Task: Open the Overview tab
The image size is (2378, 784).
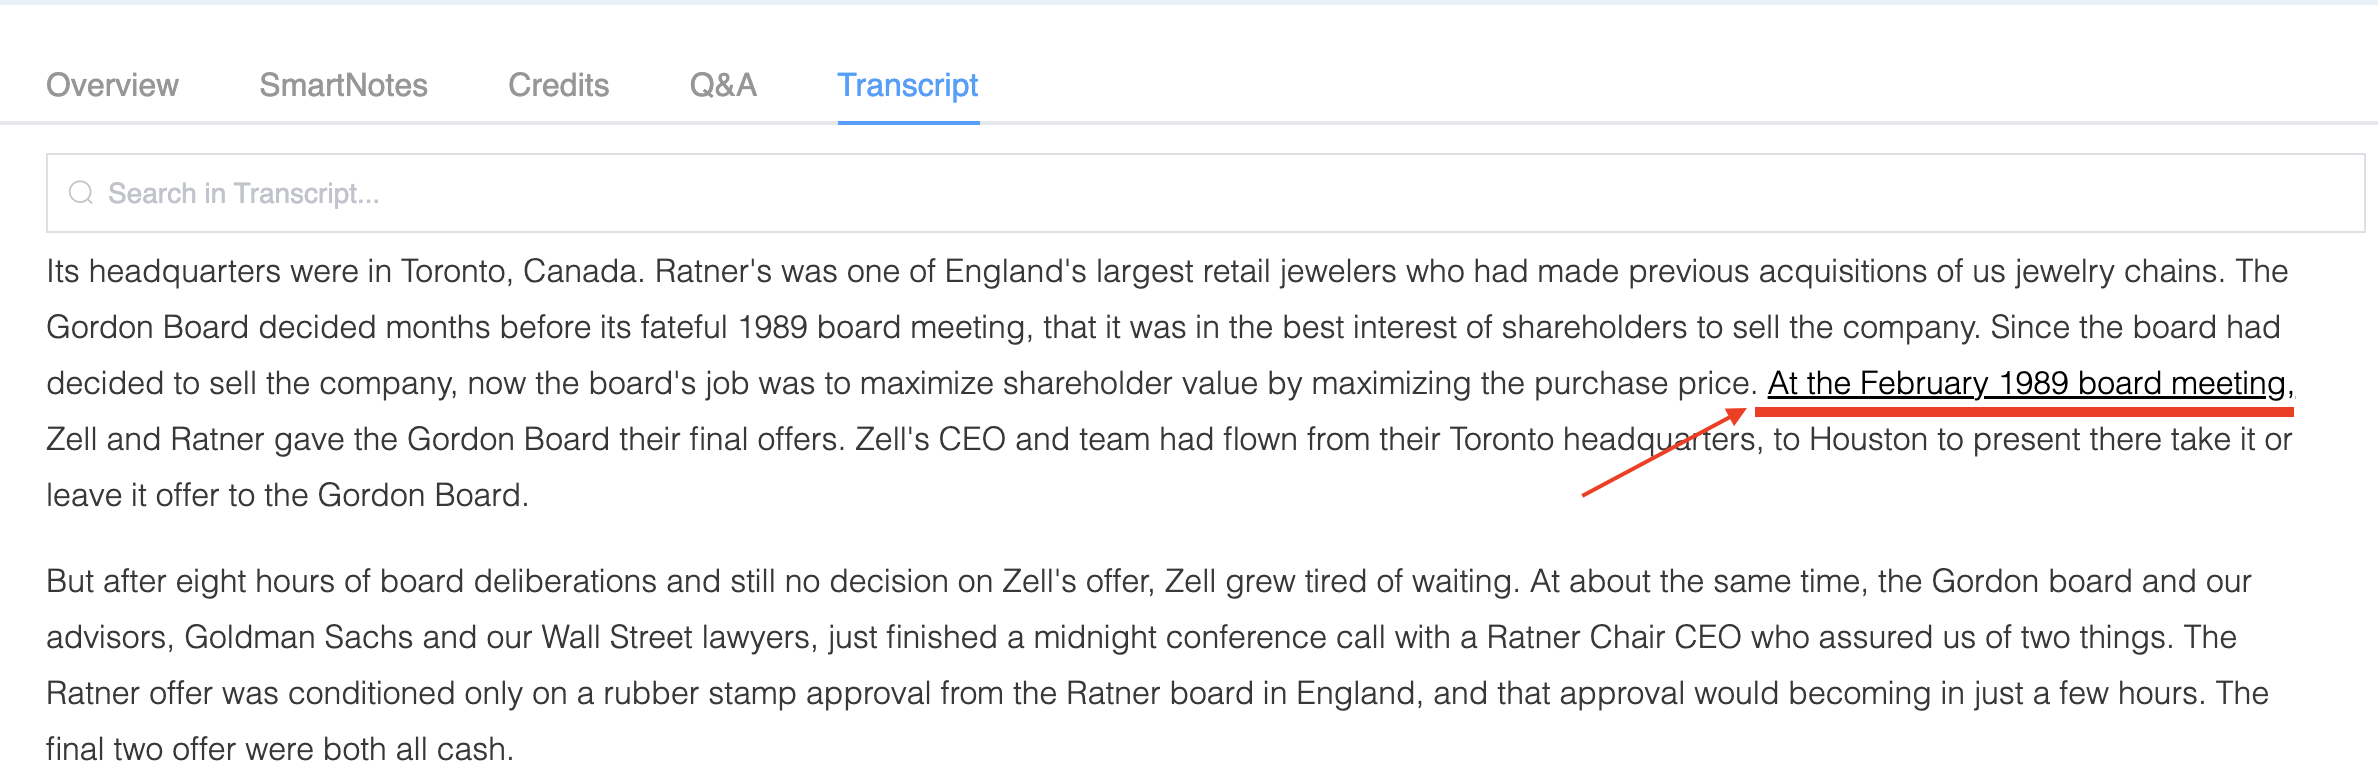Action: click(112, 85)
